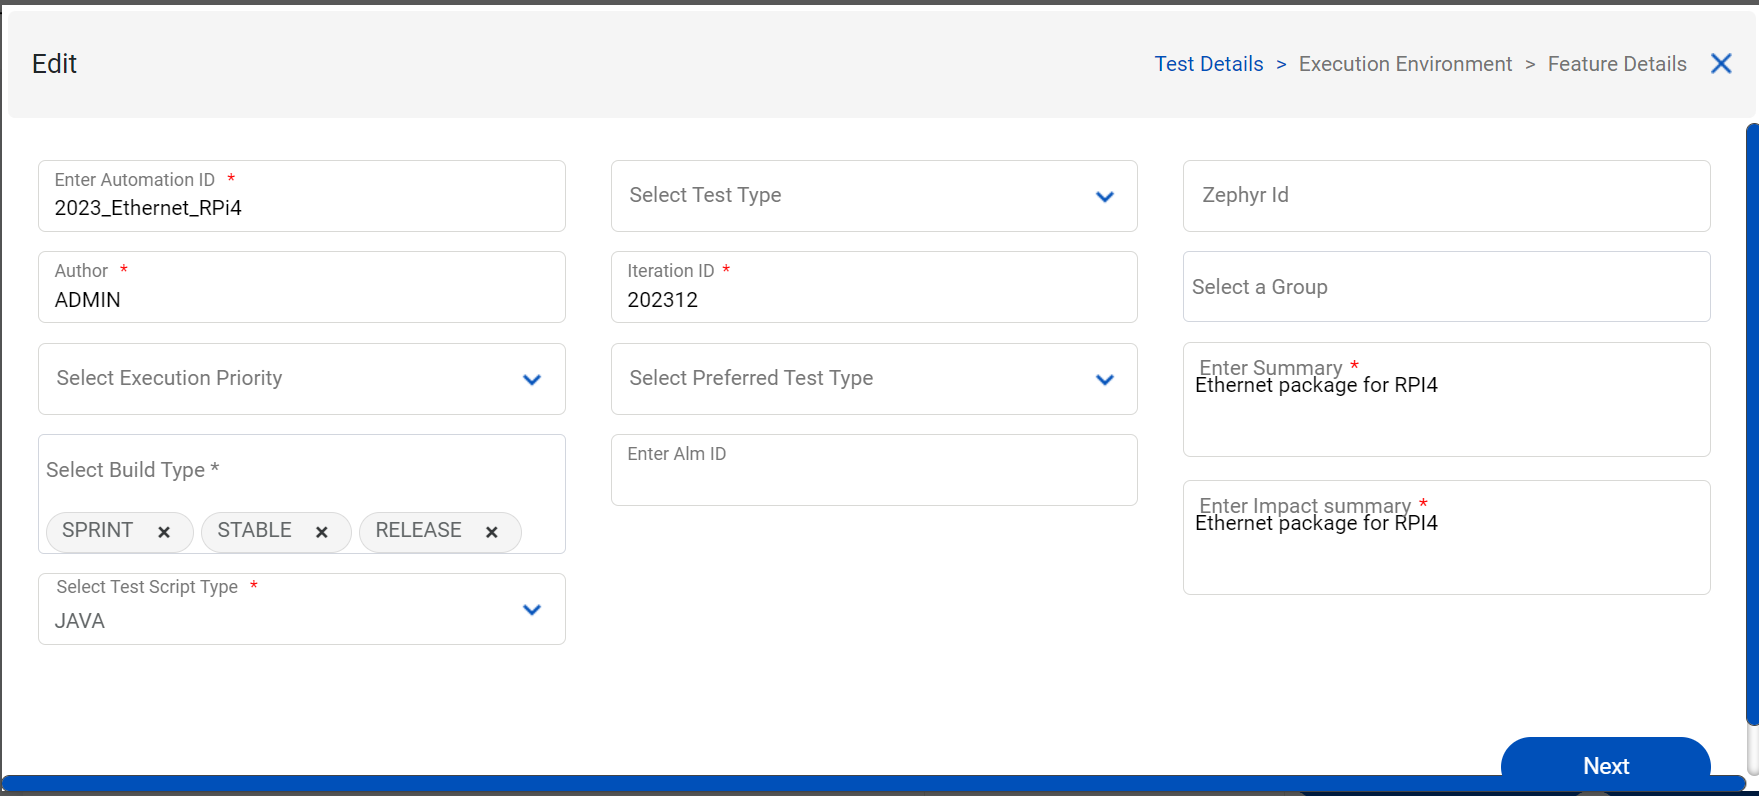Click the Enter Automation ID field
The image size is (1759, 796).
click(300, 208)
